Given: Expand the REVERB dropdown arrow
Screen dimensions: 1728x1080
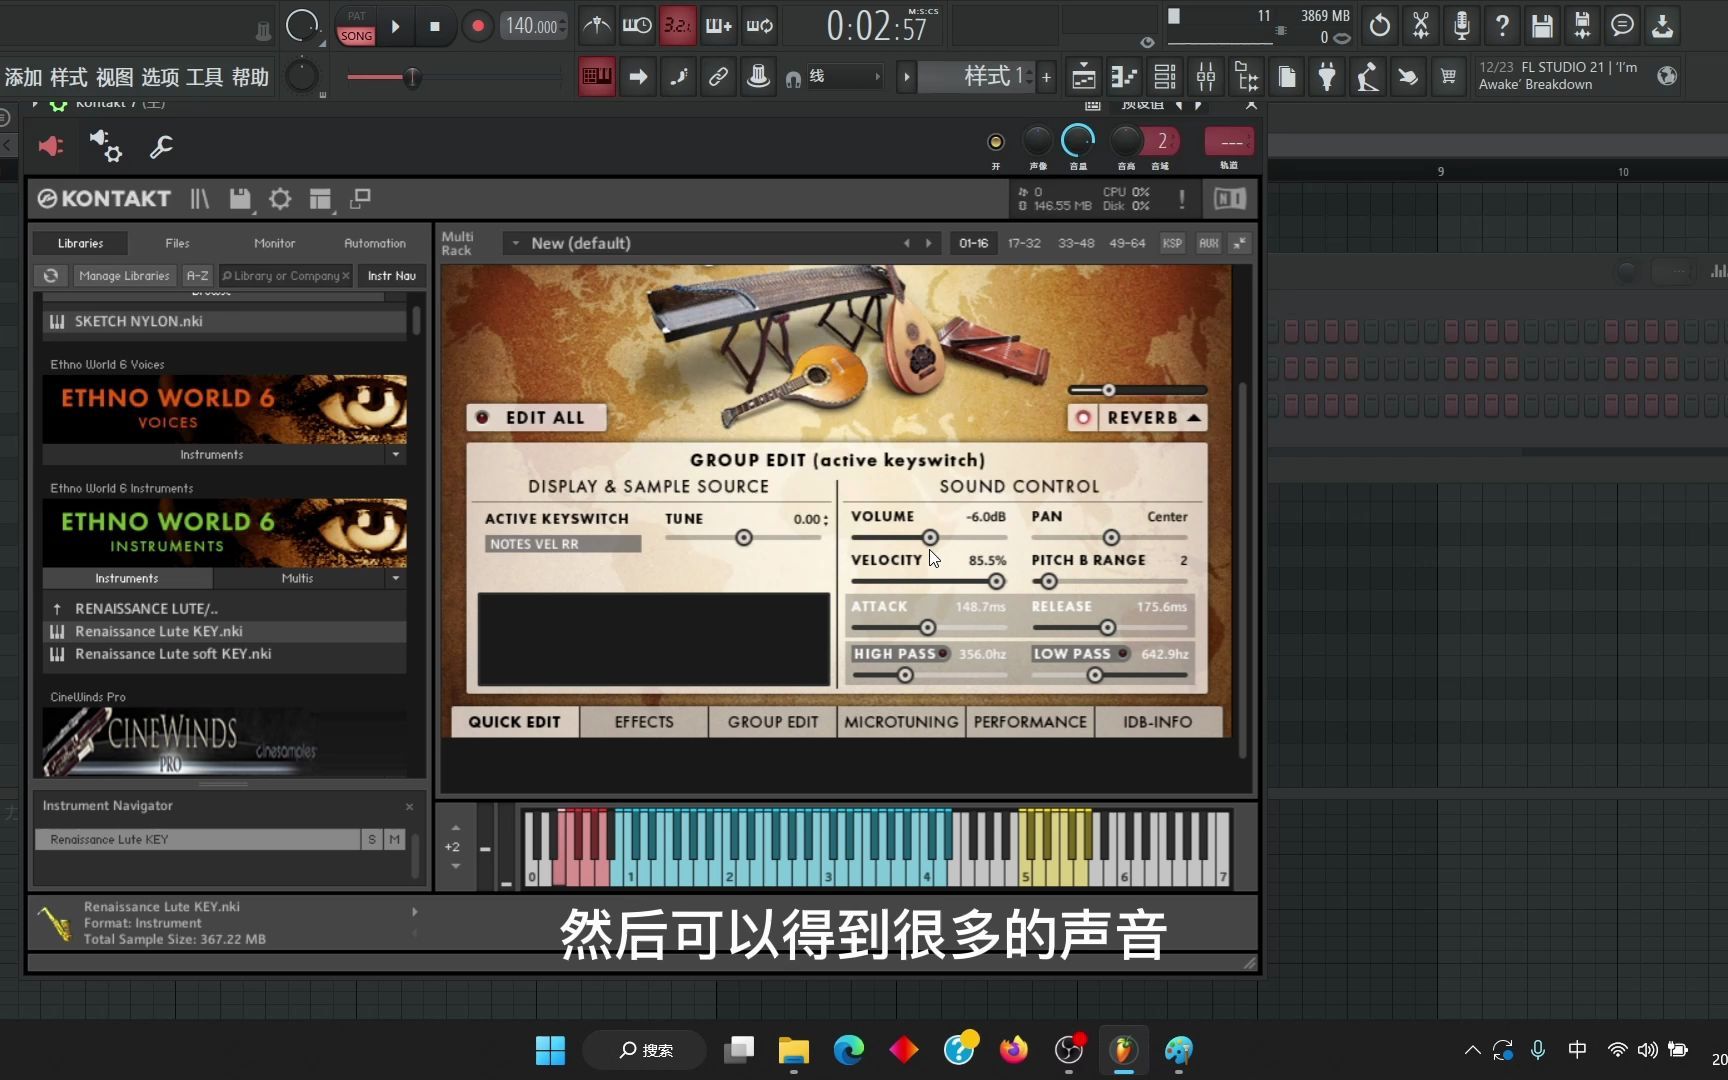Looking at the screenshot, I should (x=1193, y=418).
